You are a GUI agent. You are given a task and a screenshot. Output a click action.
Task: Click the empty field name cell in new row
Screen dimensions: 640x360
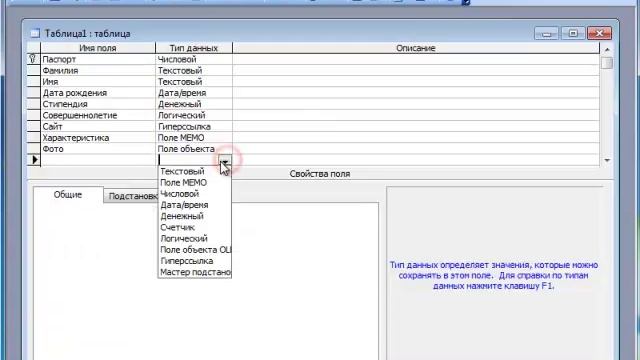click(x=98, y=160)
